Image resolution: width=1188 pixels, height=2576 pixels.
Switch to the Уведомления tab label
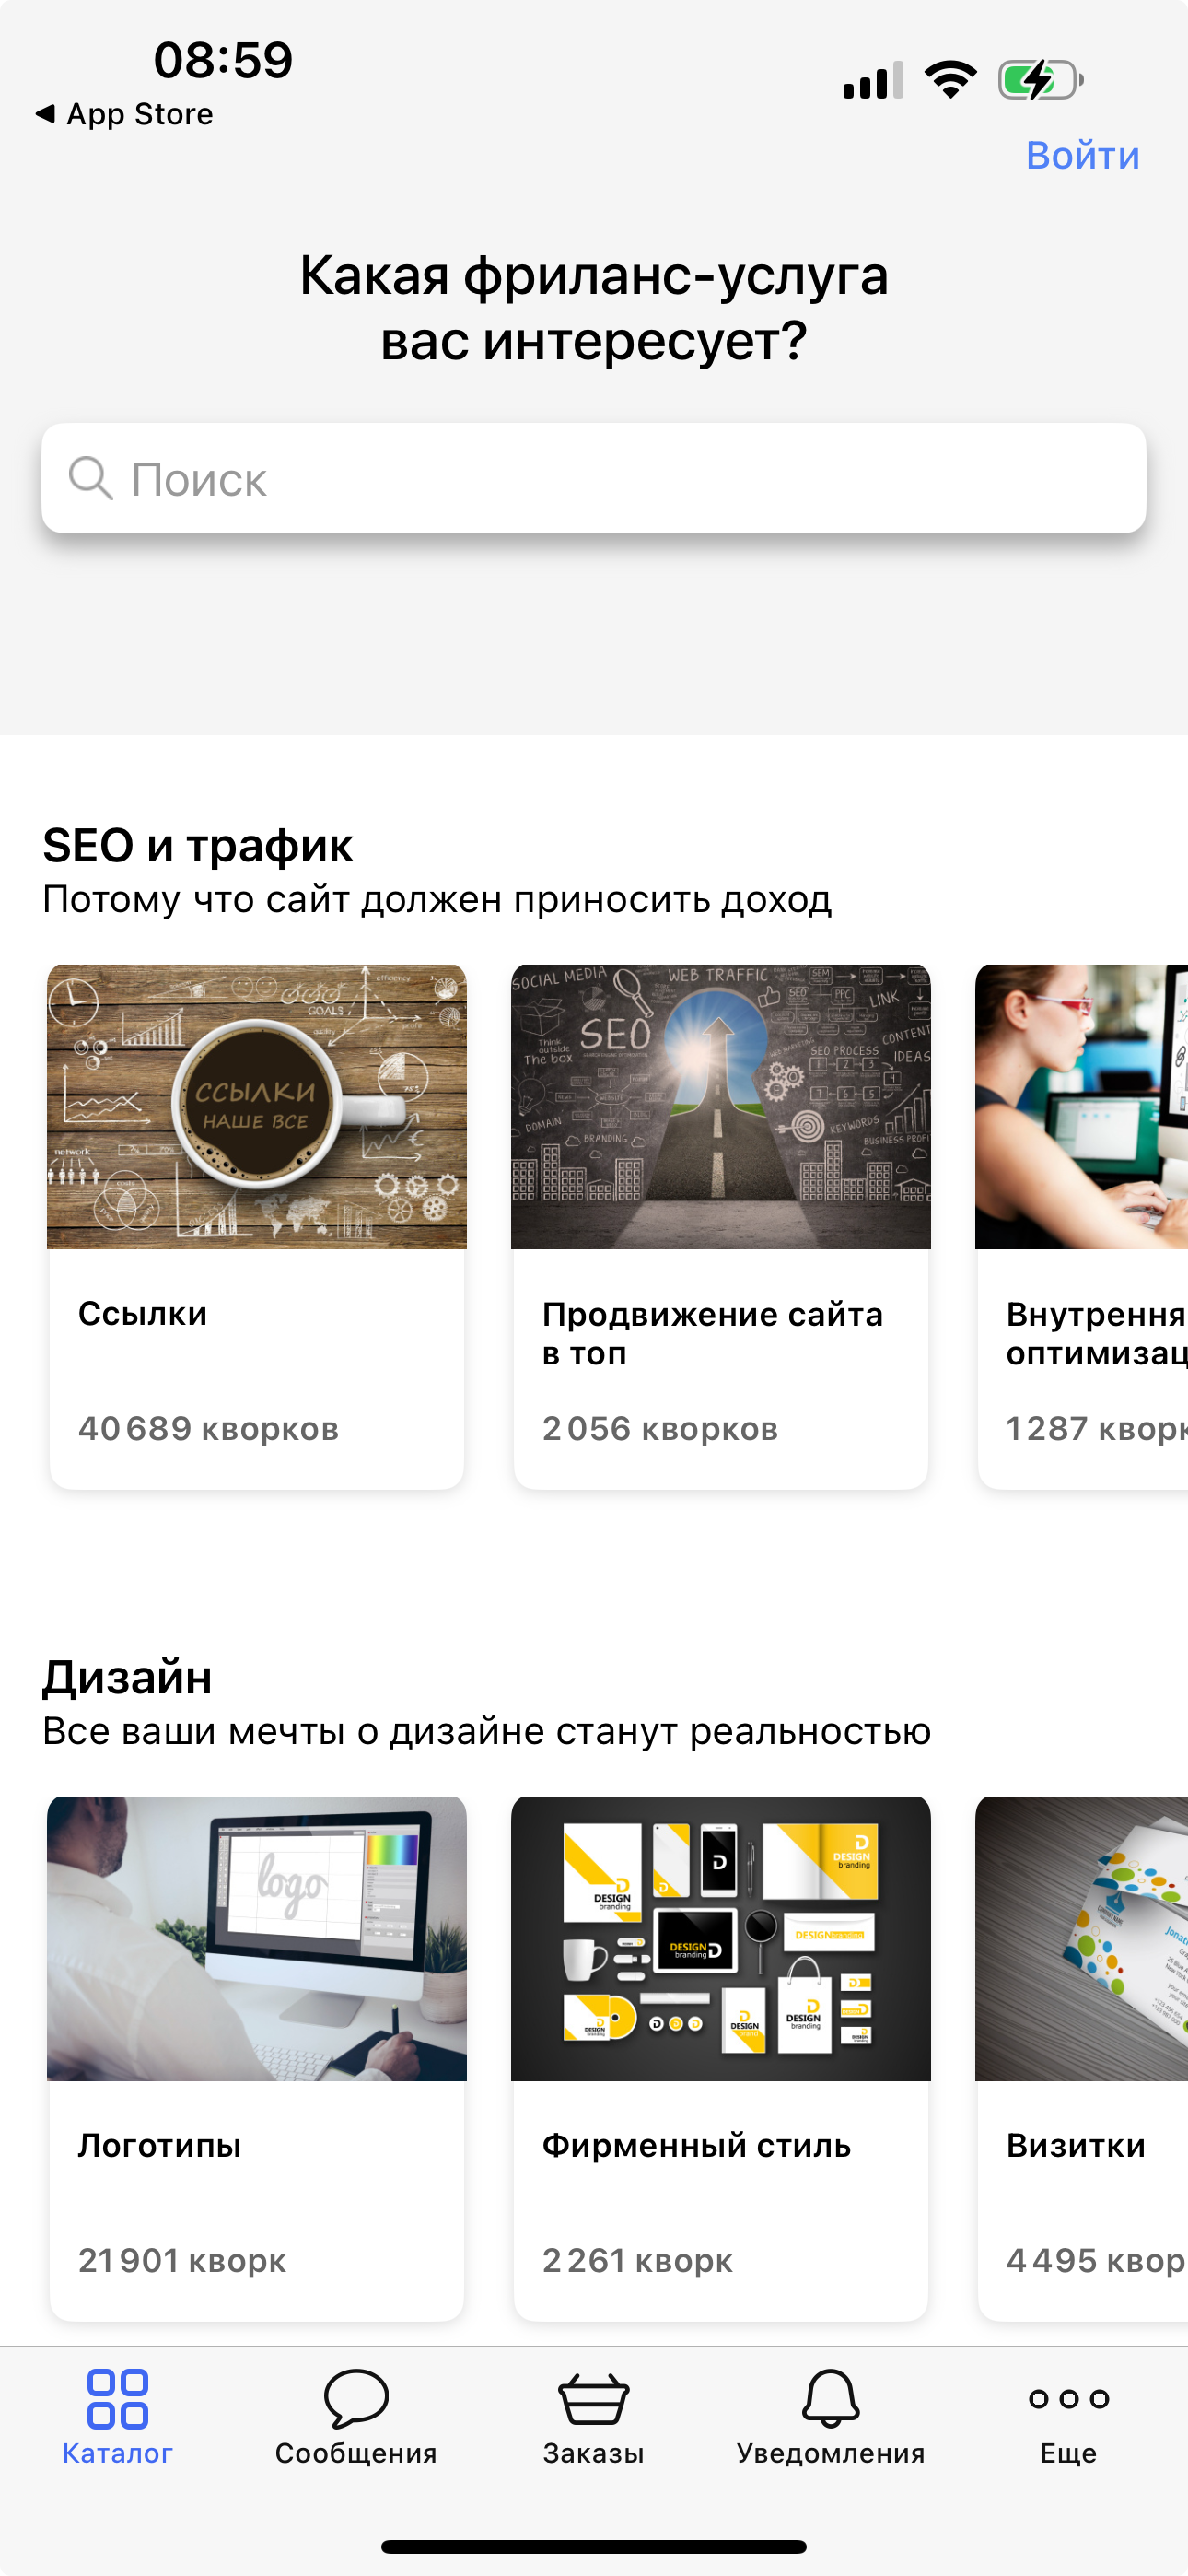831,2453
